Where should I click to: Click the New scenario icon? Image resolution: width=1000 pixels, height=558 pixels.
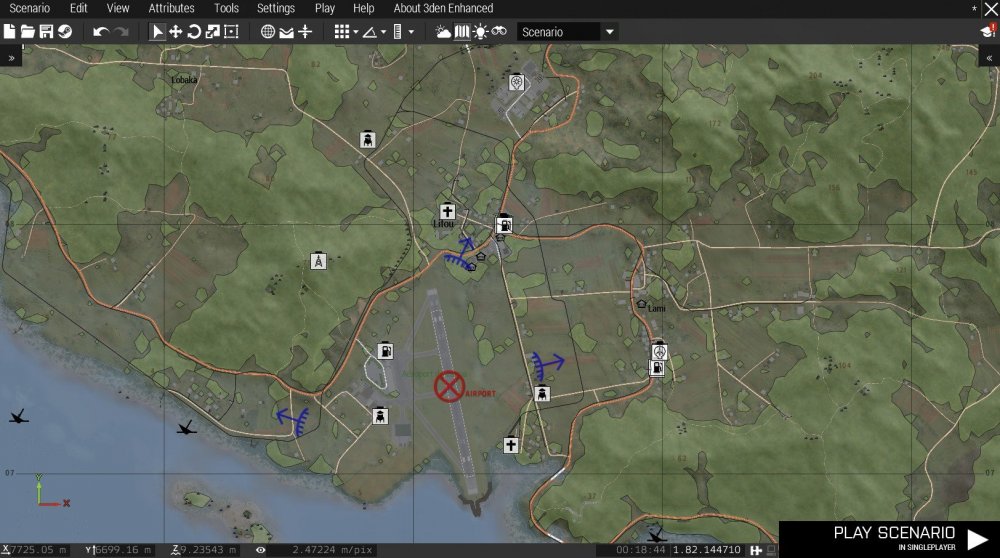(10, 32)
